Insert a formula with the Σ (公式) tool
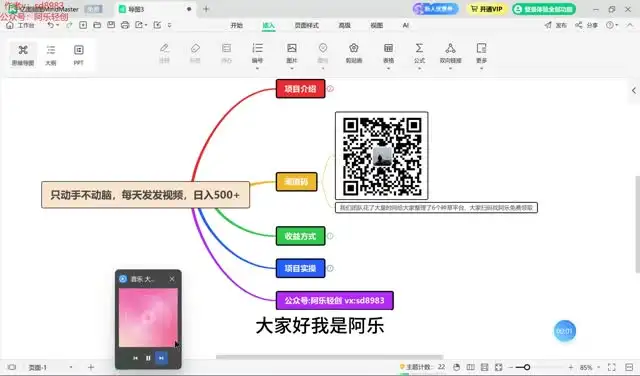Viewport: 640px width, 376px height. (419, 53)
